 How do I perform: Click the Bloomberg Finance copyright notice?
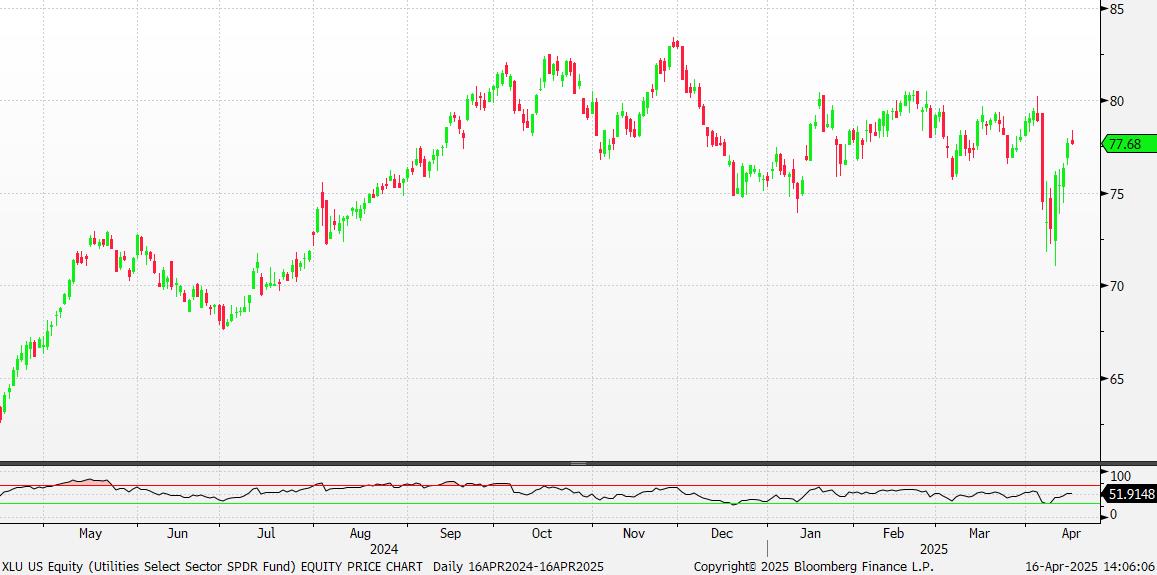[814, 567]
